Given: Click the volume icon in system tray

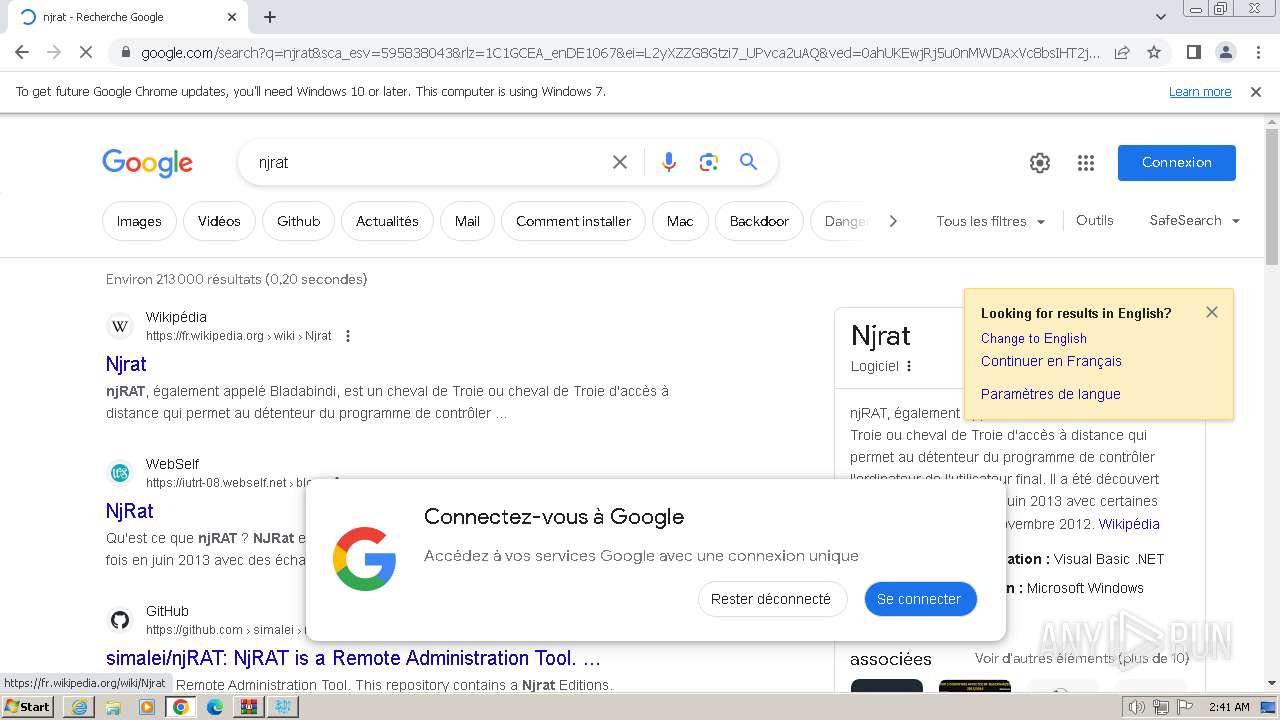Looking at the screenshot, I should tap(1136, 707).
